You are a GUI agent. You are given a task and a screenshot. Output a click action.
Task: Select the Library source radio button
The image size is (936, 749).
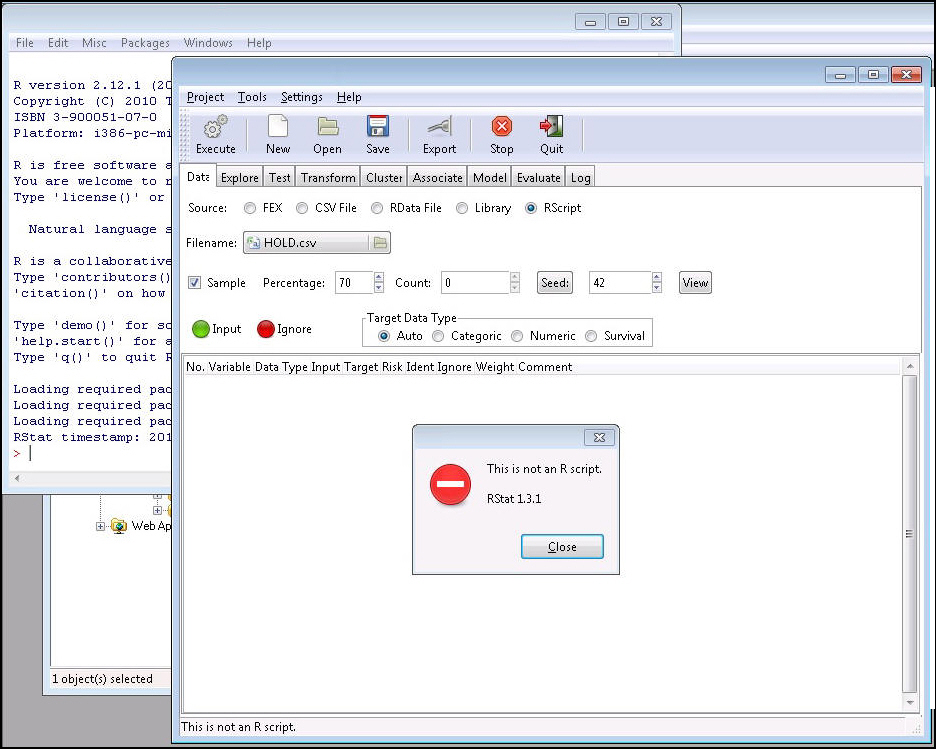tap(461, 208)
